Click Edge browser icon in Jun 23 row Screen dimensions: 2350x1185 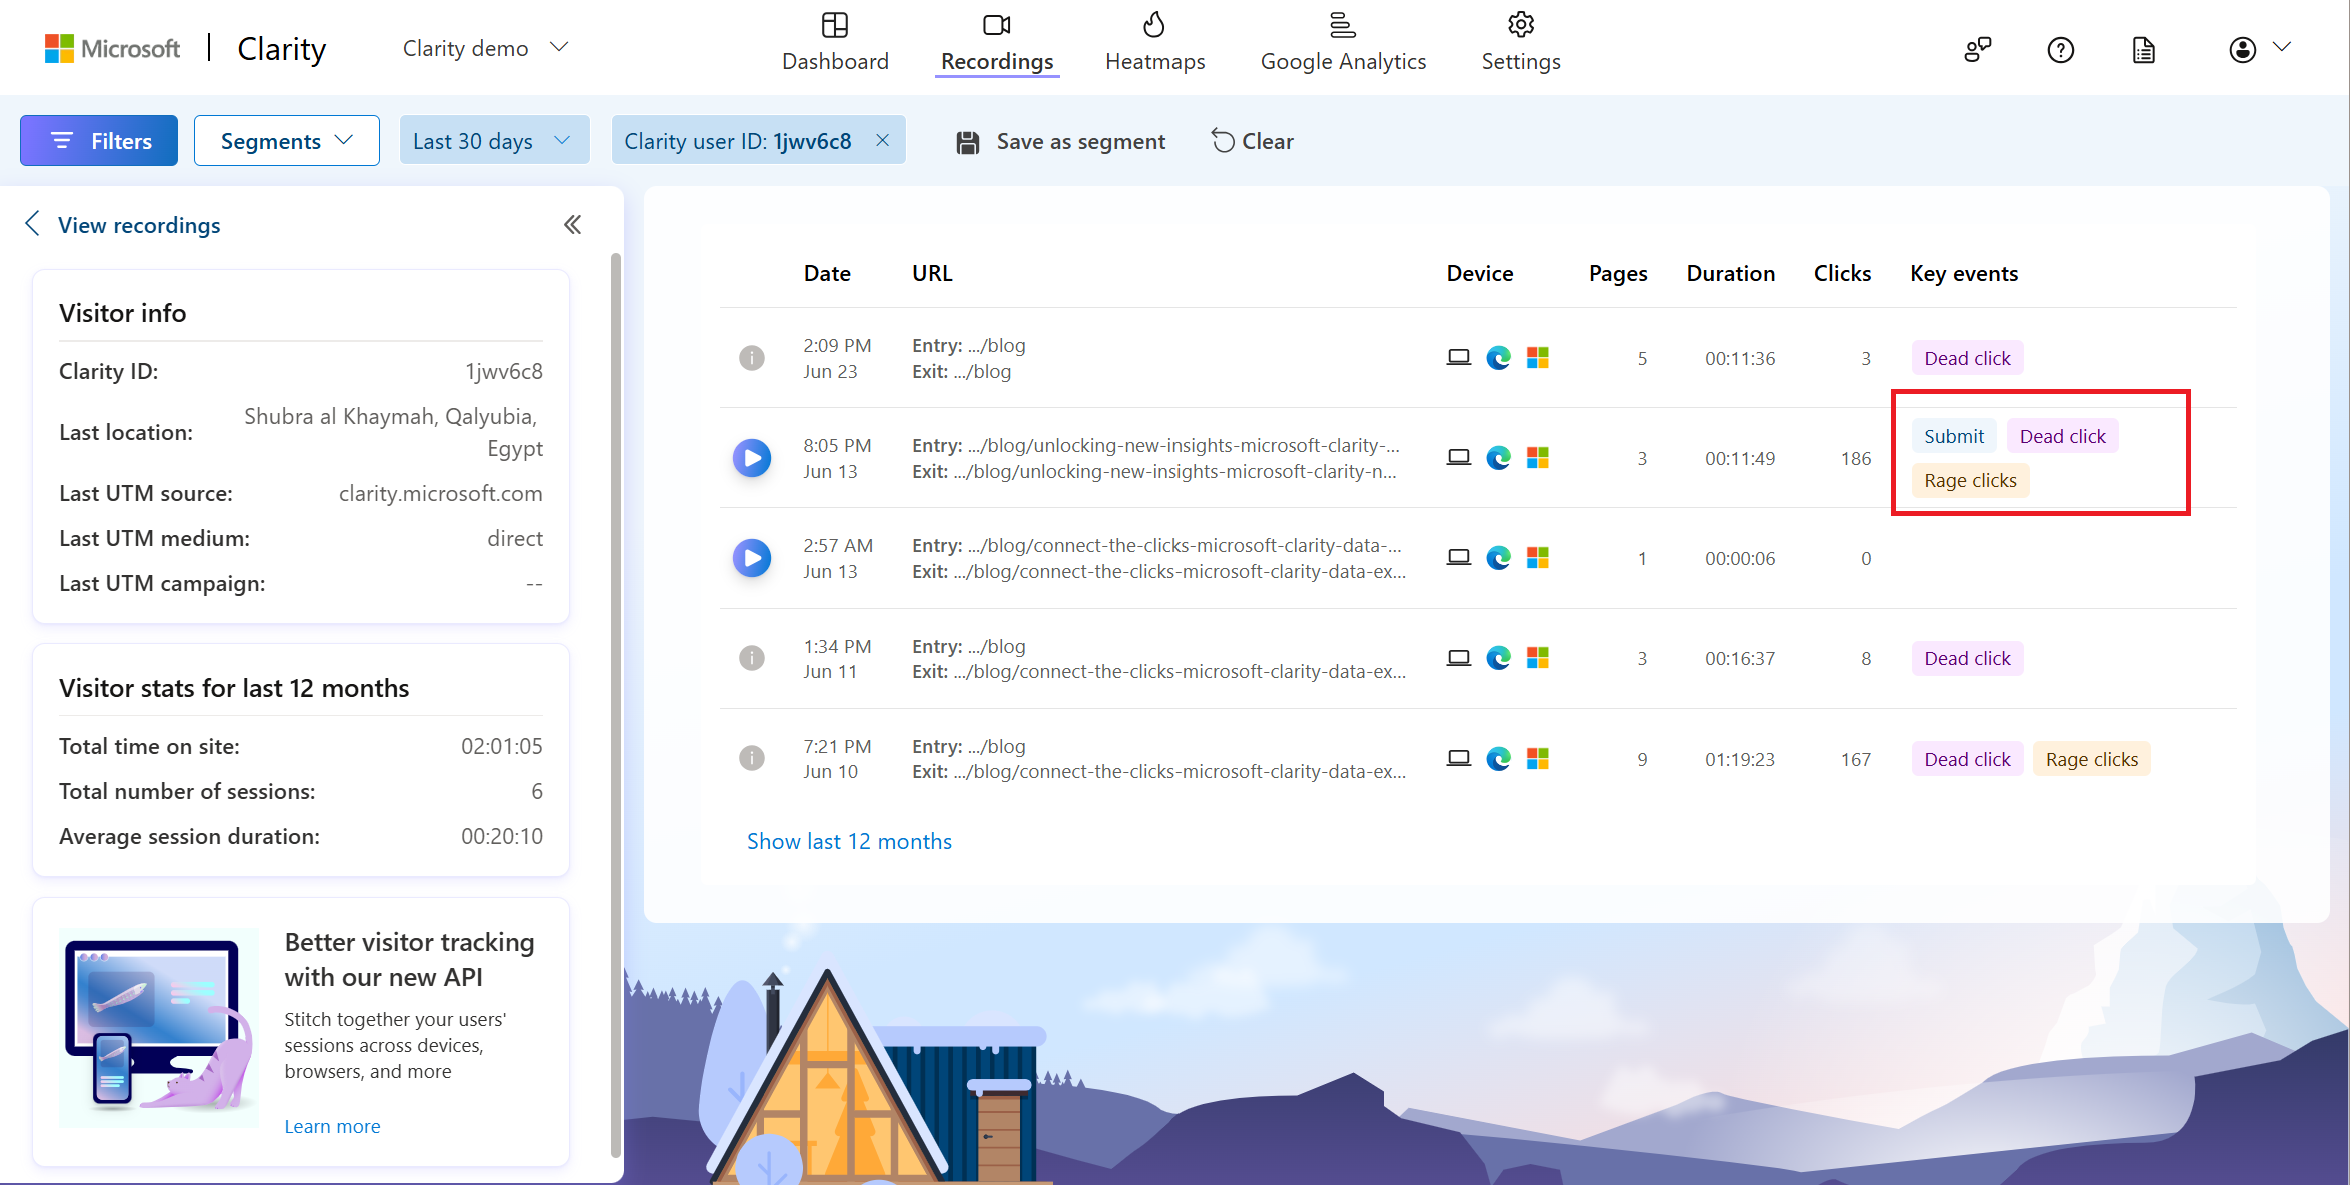(1498, 358)
